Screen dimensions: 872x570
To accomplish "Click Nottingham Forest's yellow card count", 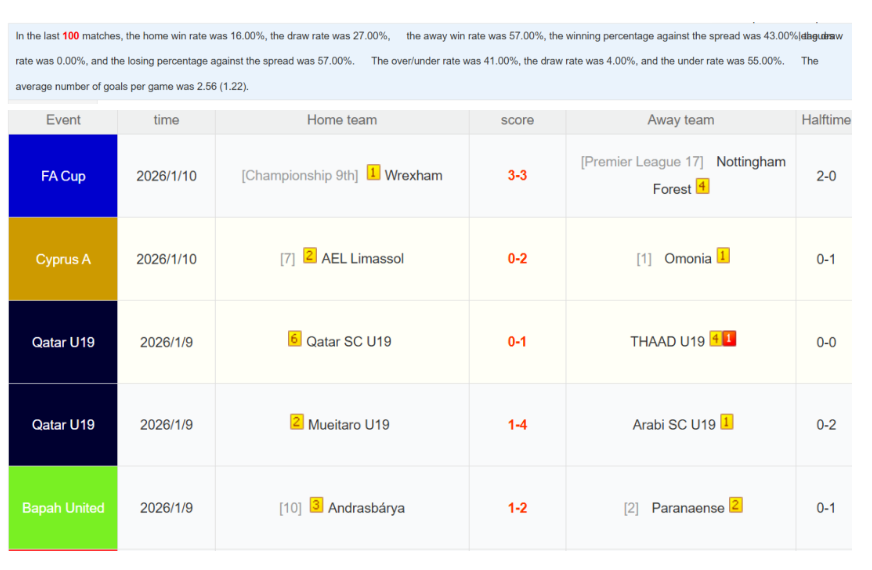I will (x=702, y=186).
